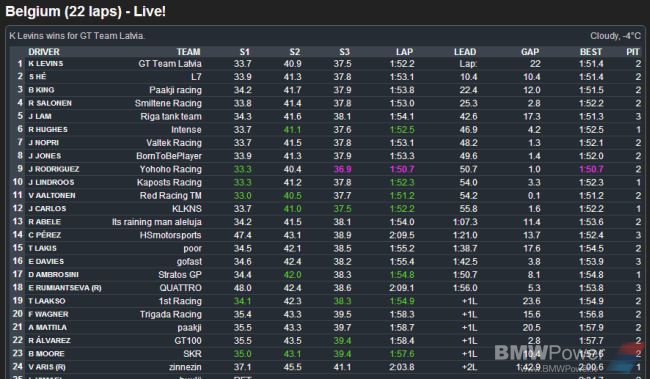Image resolution: width=650 pixels, height=379 pixels.
Task: Open driver E RUMIANTSEVA (R) entry
Action: (65, 288)
